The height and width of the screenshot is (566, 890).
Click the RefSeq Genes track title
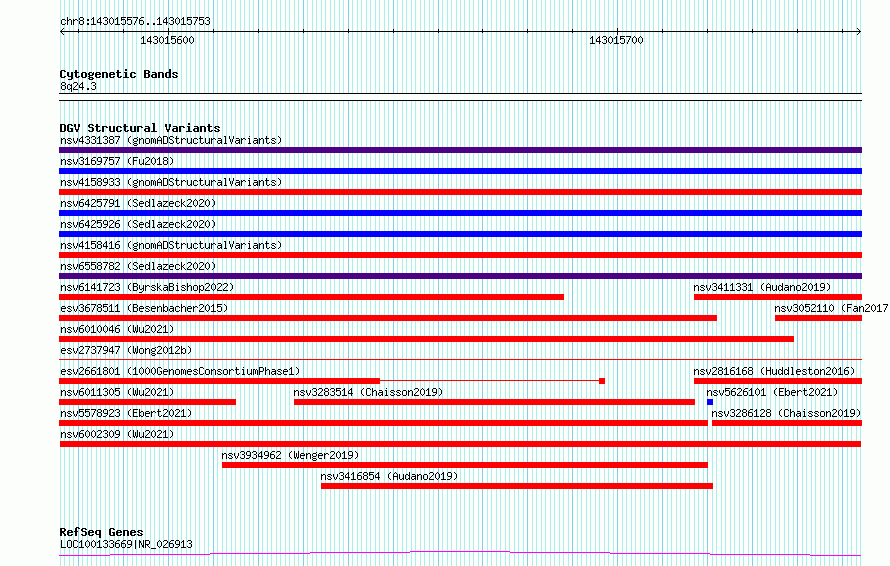[101, 533]
